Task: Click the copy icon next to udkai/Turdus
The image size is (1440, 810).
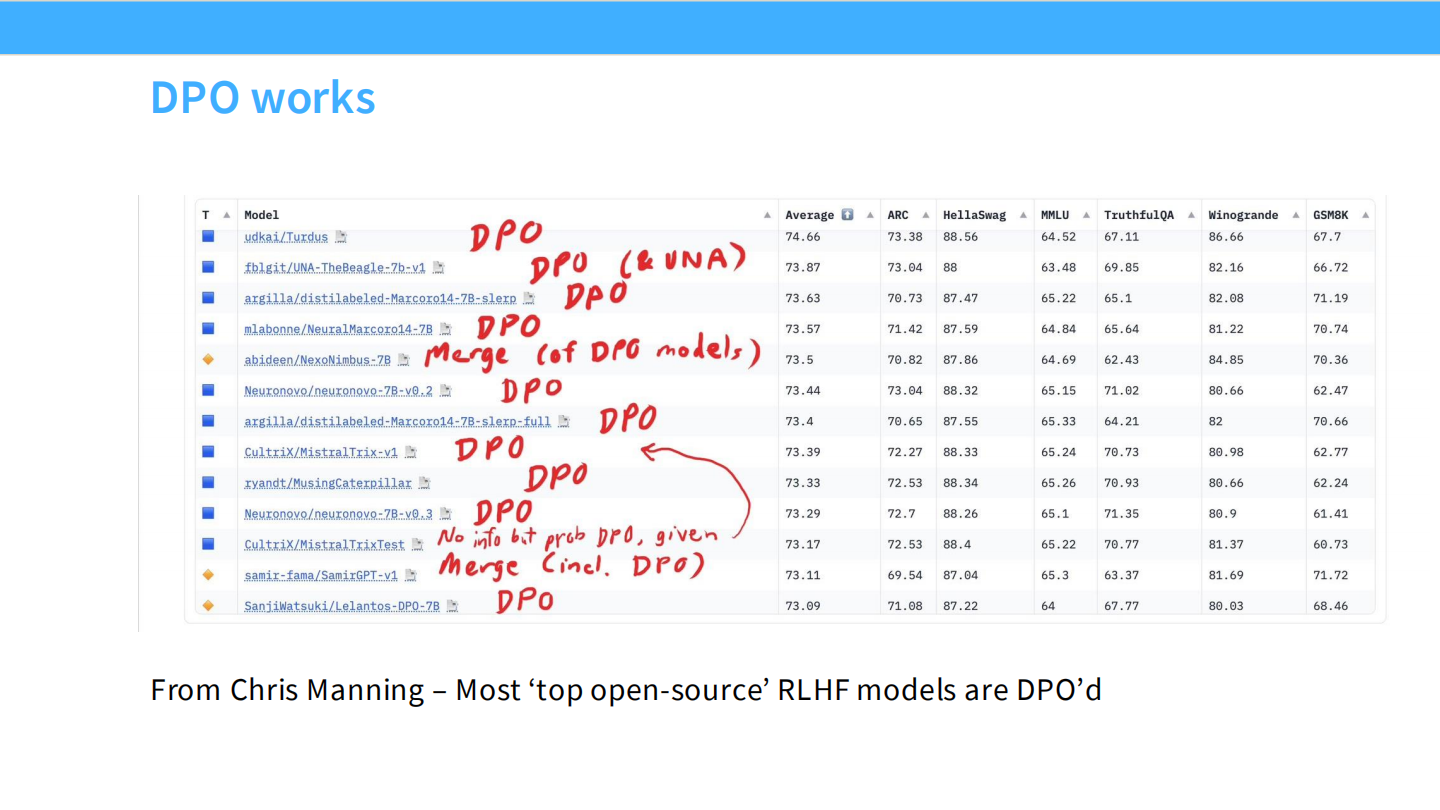Action: [341, 237]
